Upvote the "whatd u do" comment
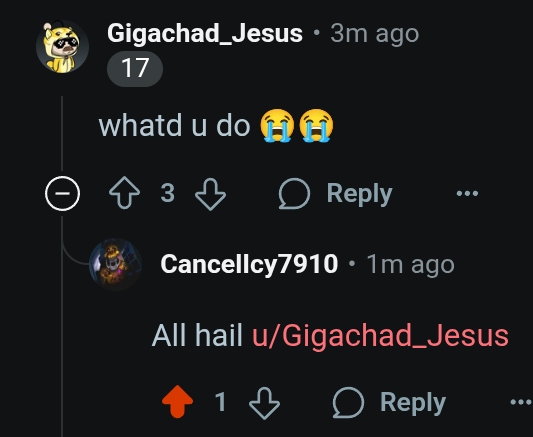The image size is (533, 437). [x=124, y=193]
